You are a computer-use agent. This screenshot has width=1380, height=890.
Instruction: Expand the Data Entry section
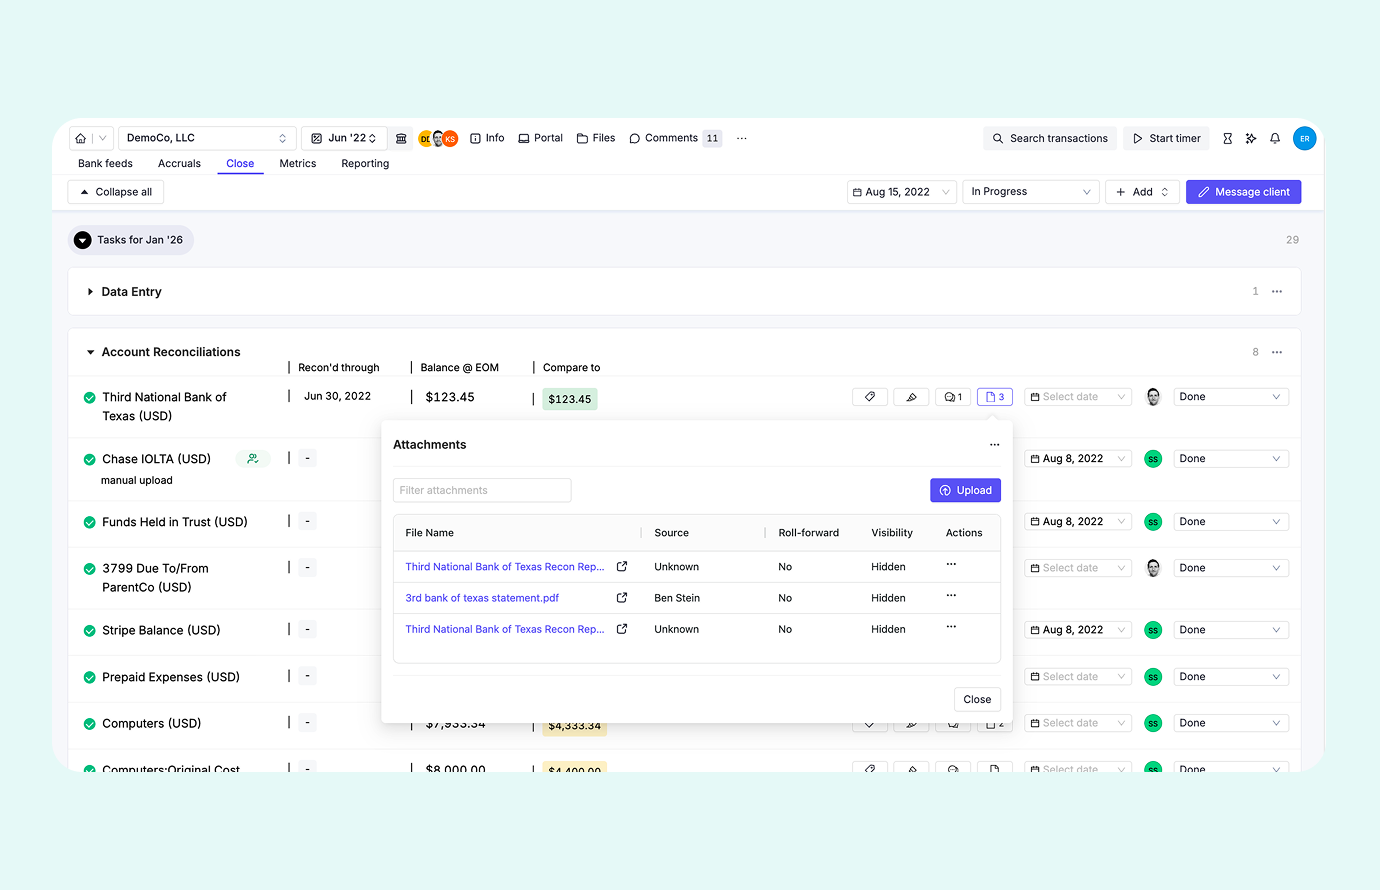(91, 292)
